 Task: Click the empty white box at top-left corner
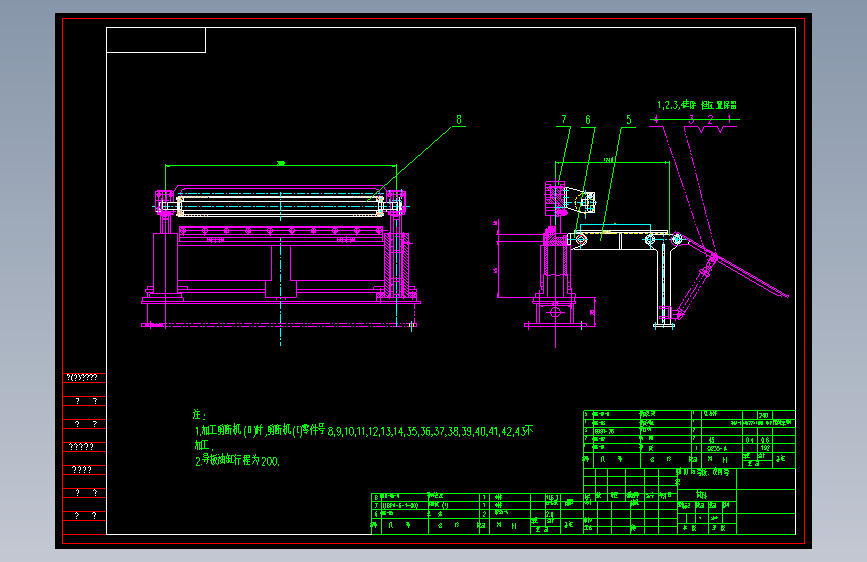(x=156, y=40)
